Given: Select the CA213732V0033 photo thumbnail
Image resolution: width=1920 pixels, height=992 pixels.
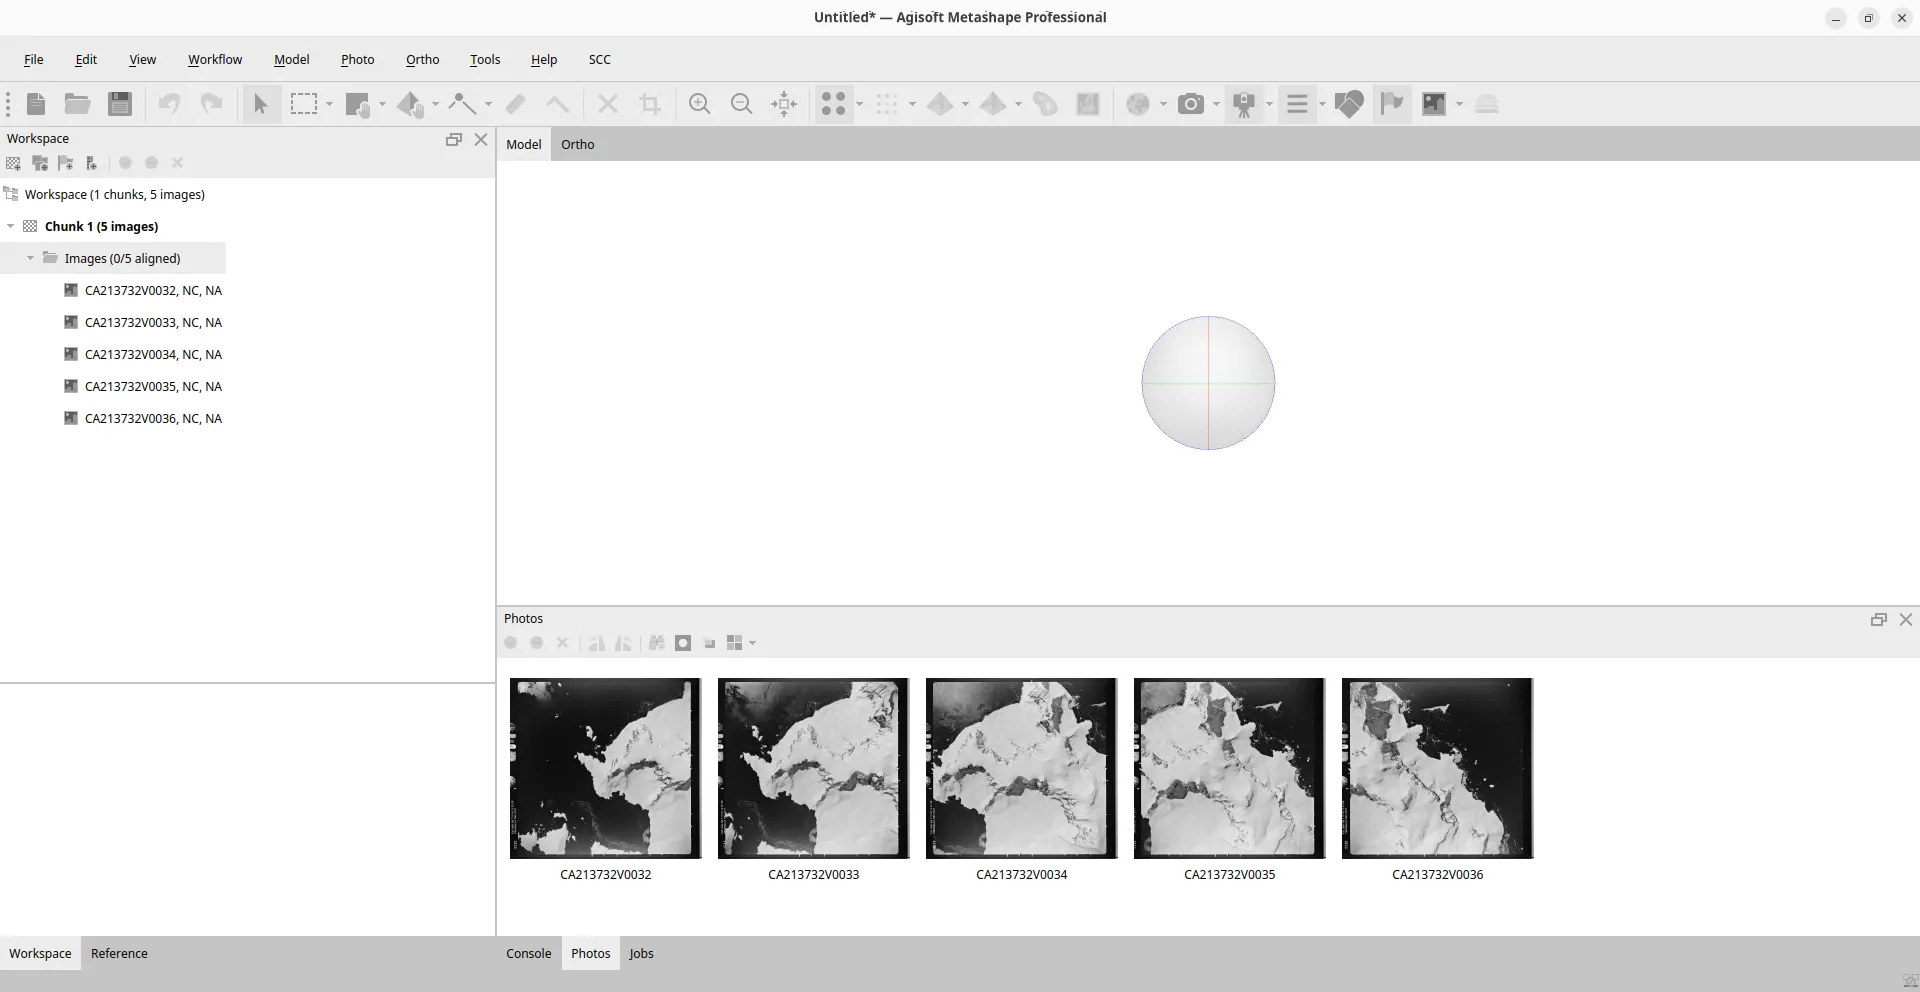Looking at the screenshot, I should coord(814,768).
